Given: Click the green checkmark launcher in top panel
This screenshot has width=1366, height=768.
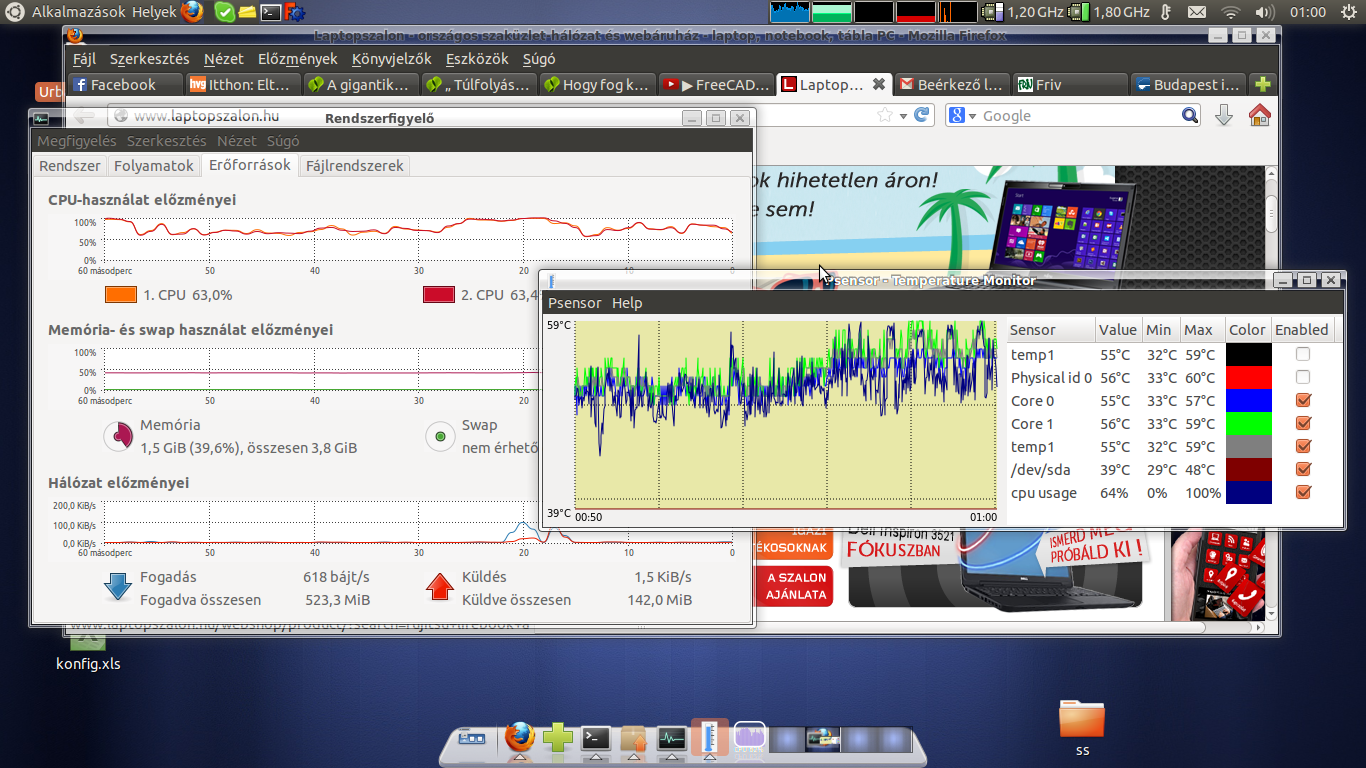Looking at the screenshot, I should click(225, 12).
